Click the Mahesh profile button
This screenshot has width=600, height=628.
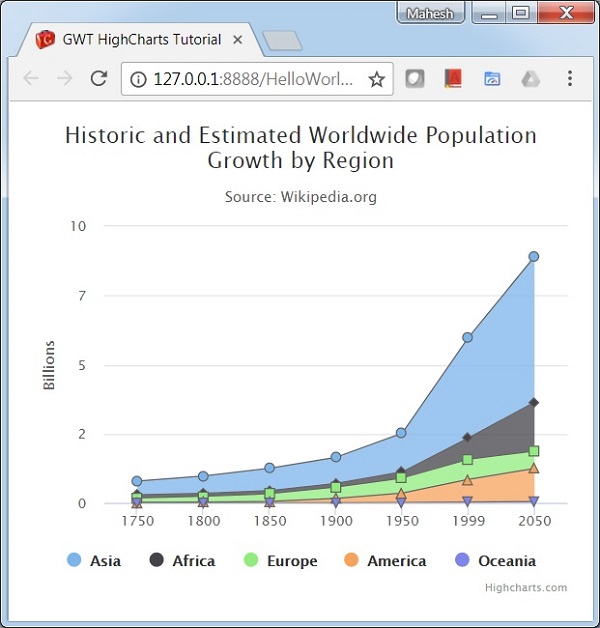click(x=430, y=14)
